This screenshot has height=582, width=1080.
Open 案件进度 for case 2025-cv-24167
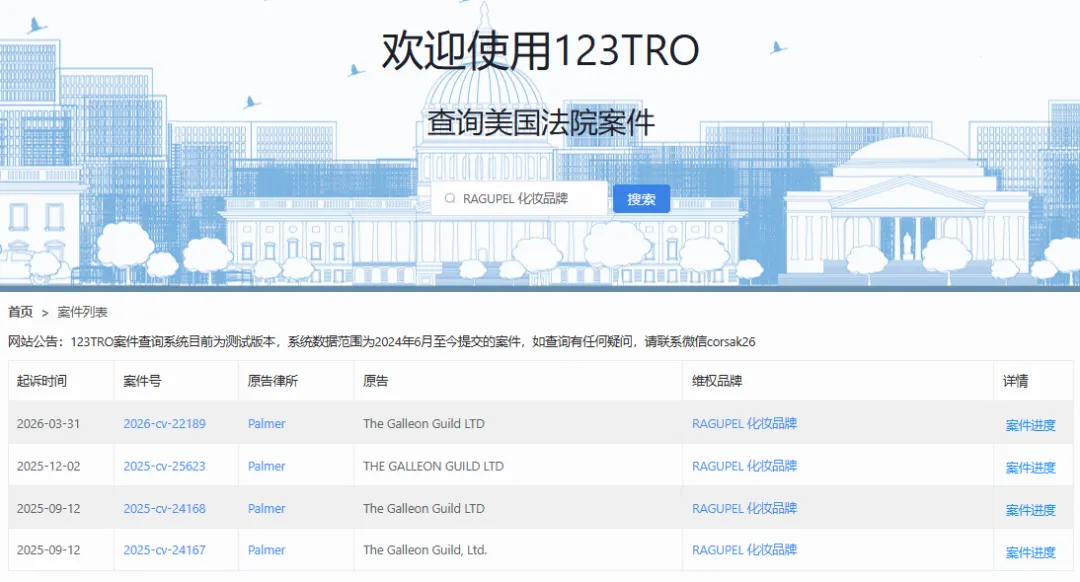[1030, 552]
